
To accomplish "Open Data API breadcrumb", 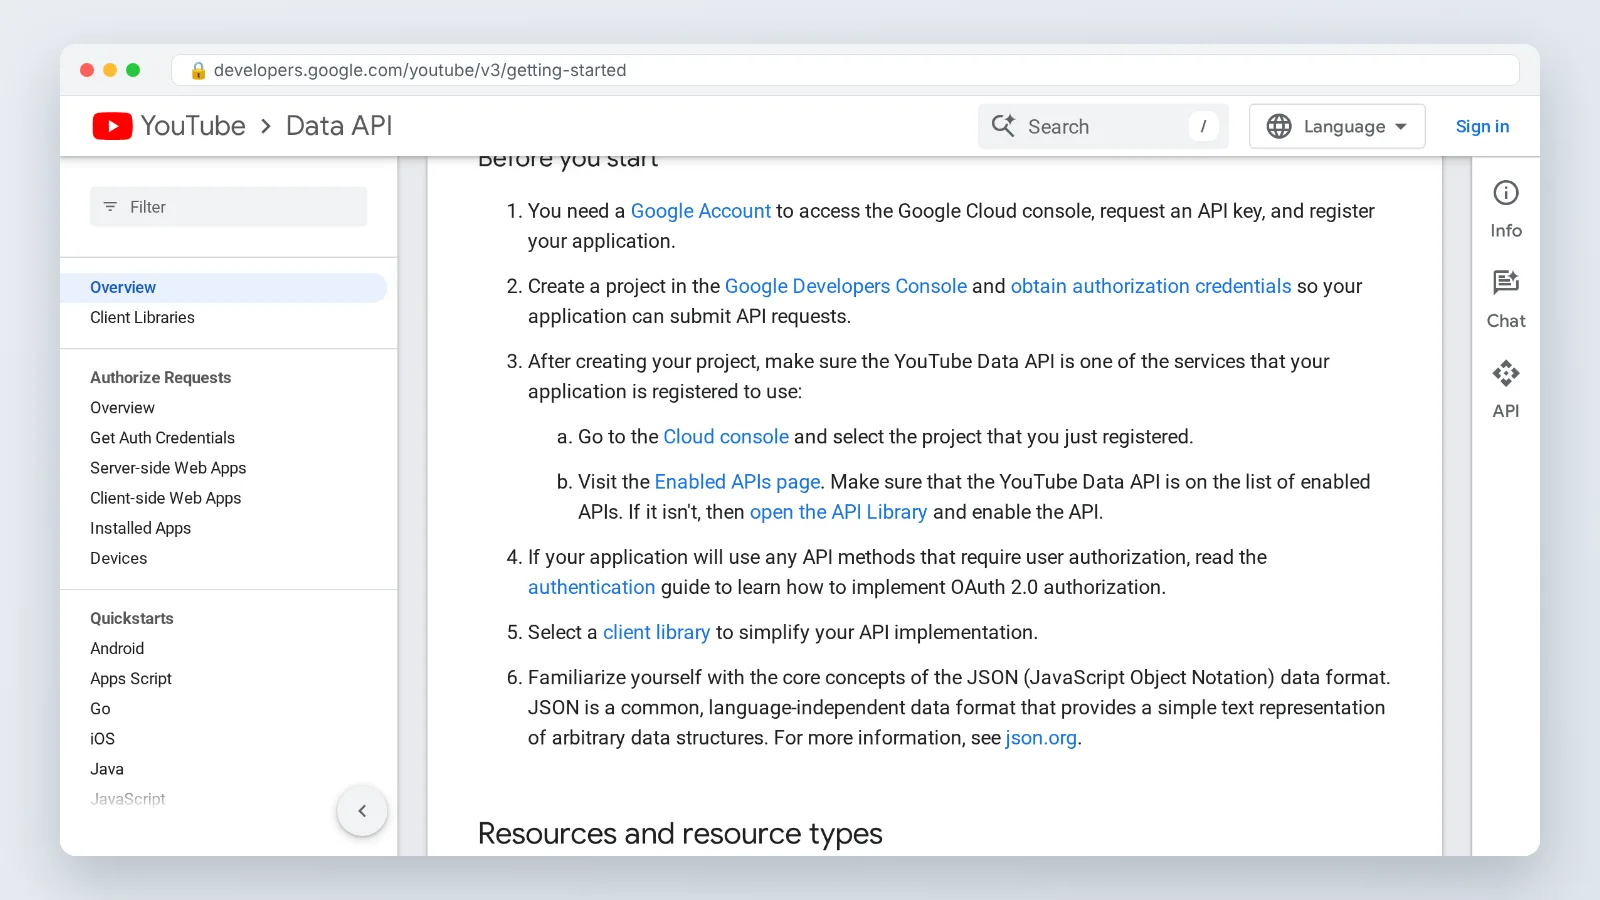I will (x=339, y=126).
